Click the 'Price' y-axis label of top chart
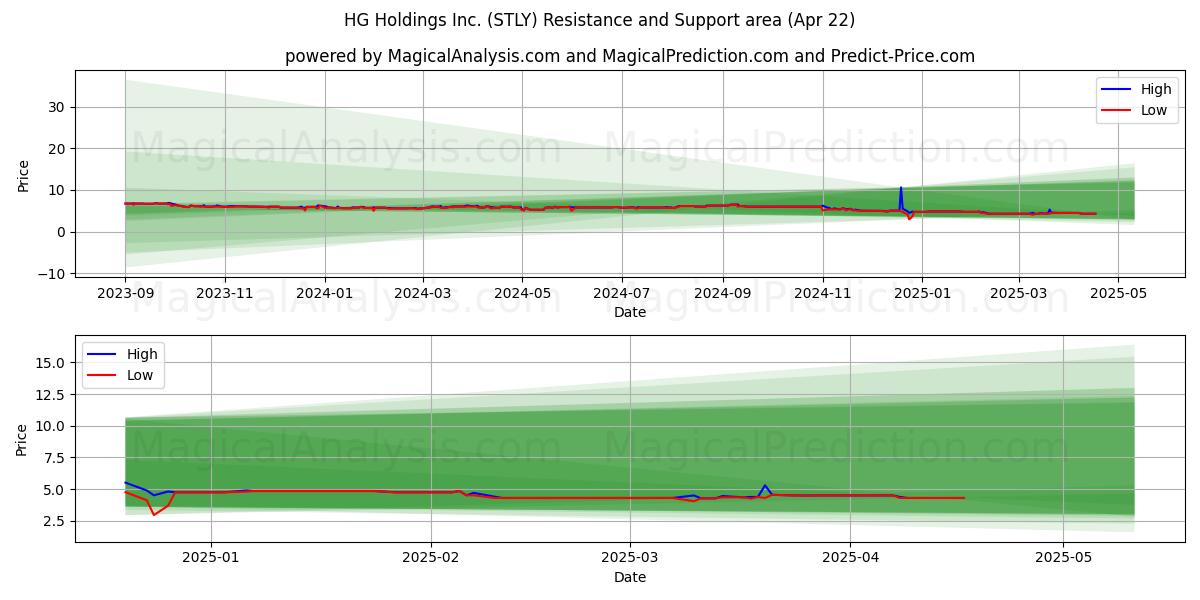This screenshot has height=600, width=1200. coord(24,175)
